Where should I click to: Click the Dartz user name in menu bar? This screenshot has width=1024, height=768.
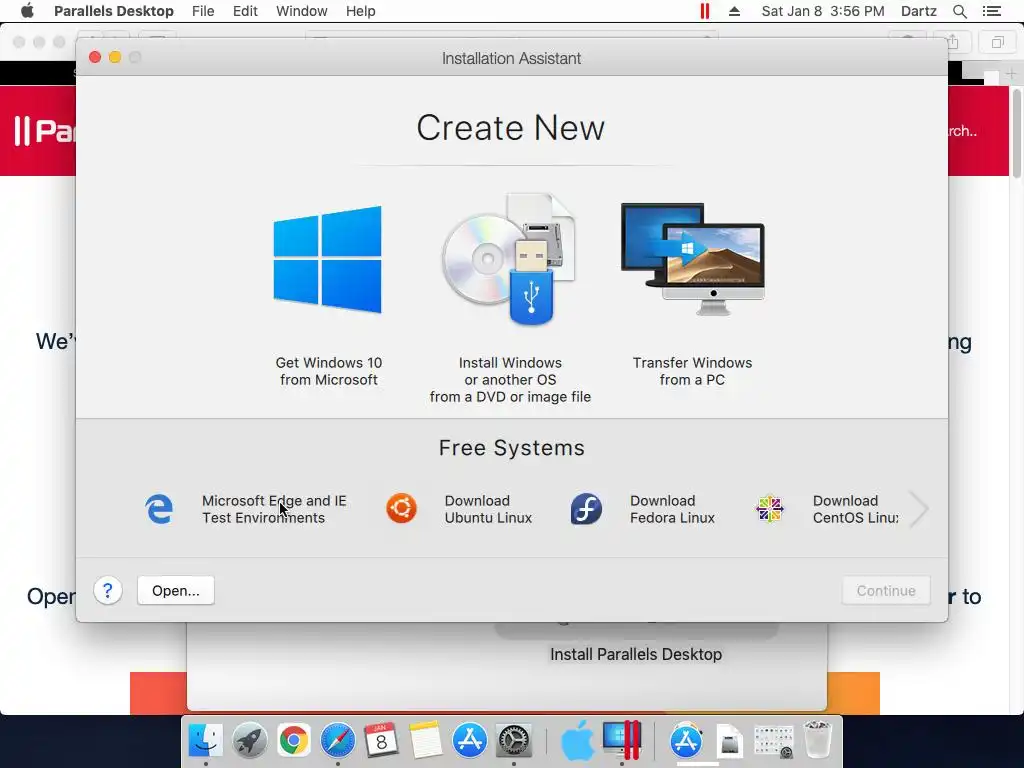[x=919, y=11]
